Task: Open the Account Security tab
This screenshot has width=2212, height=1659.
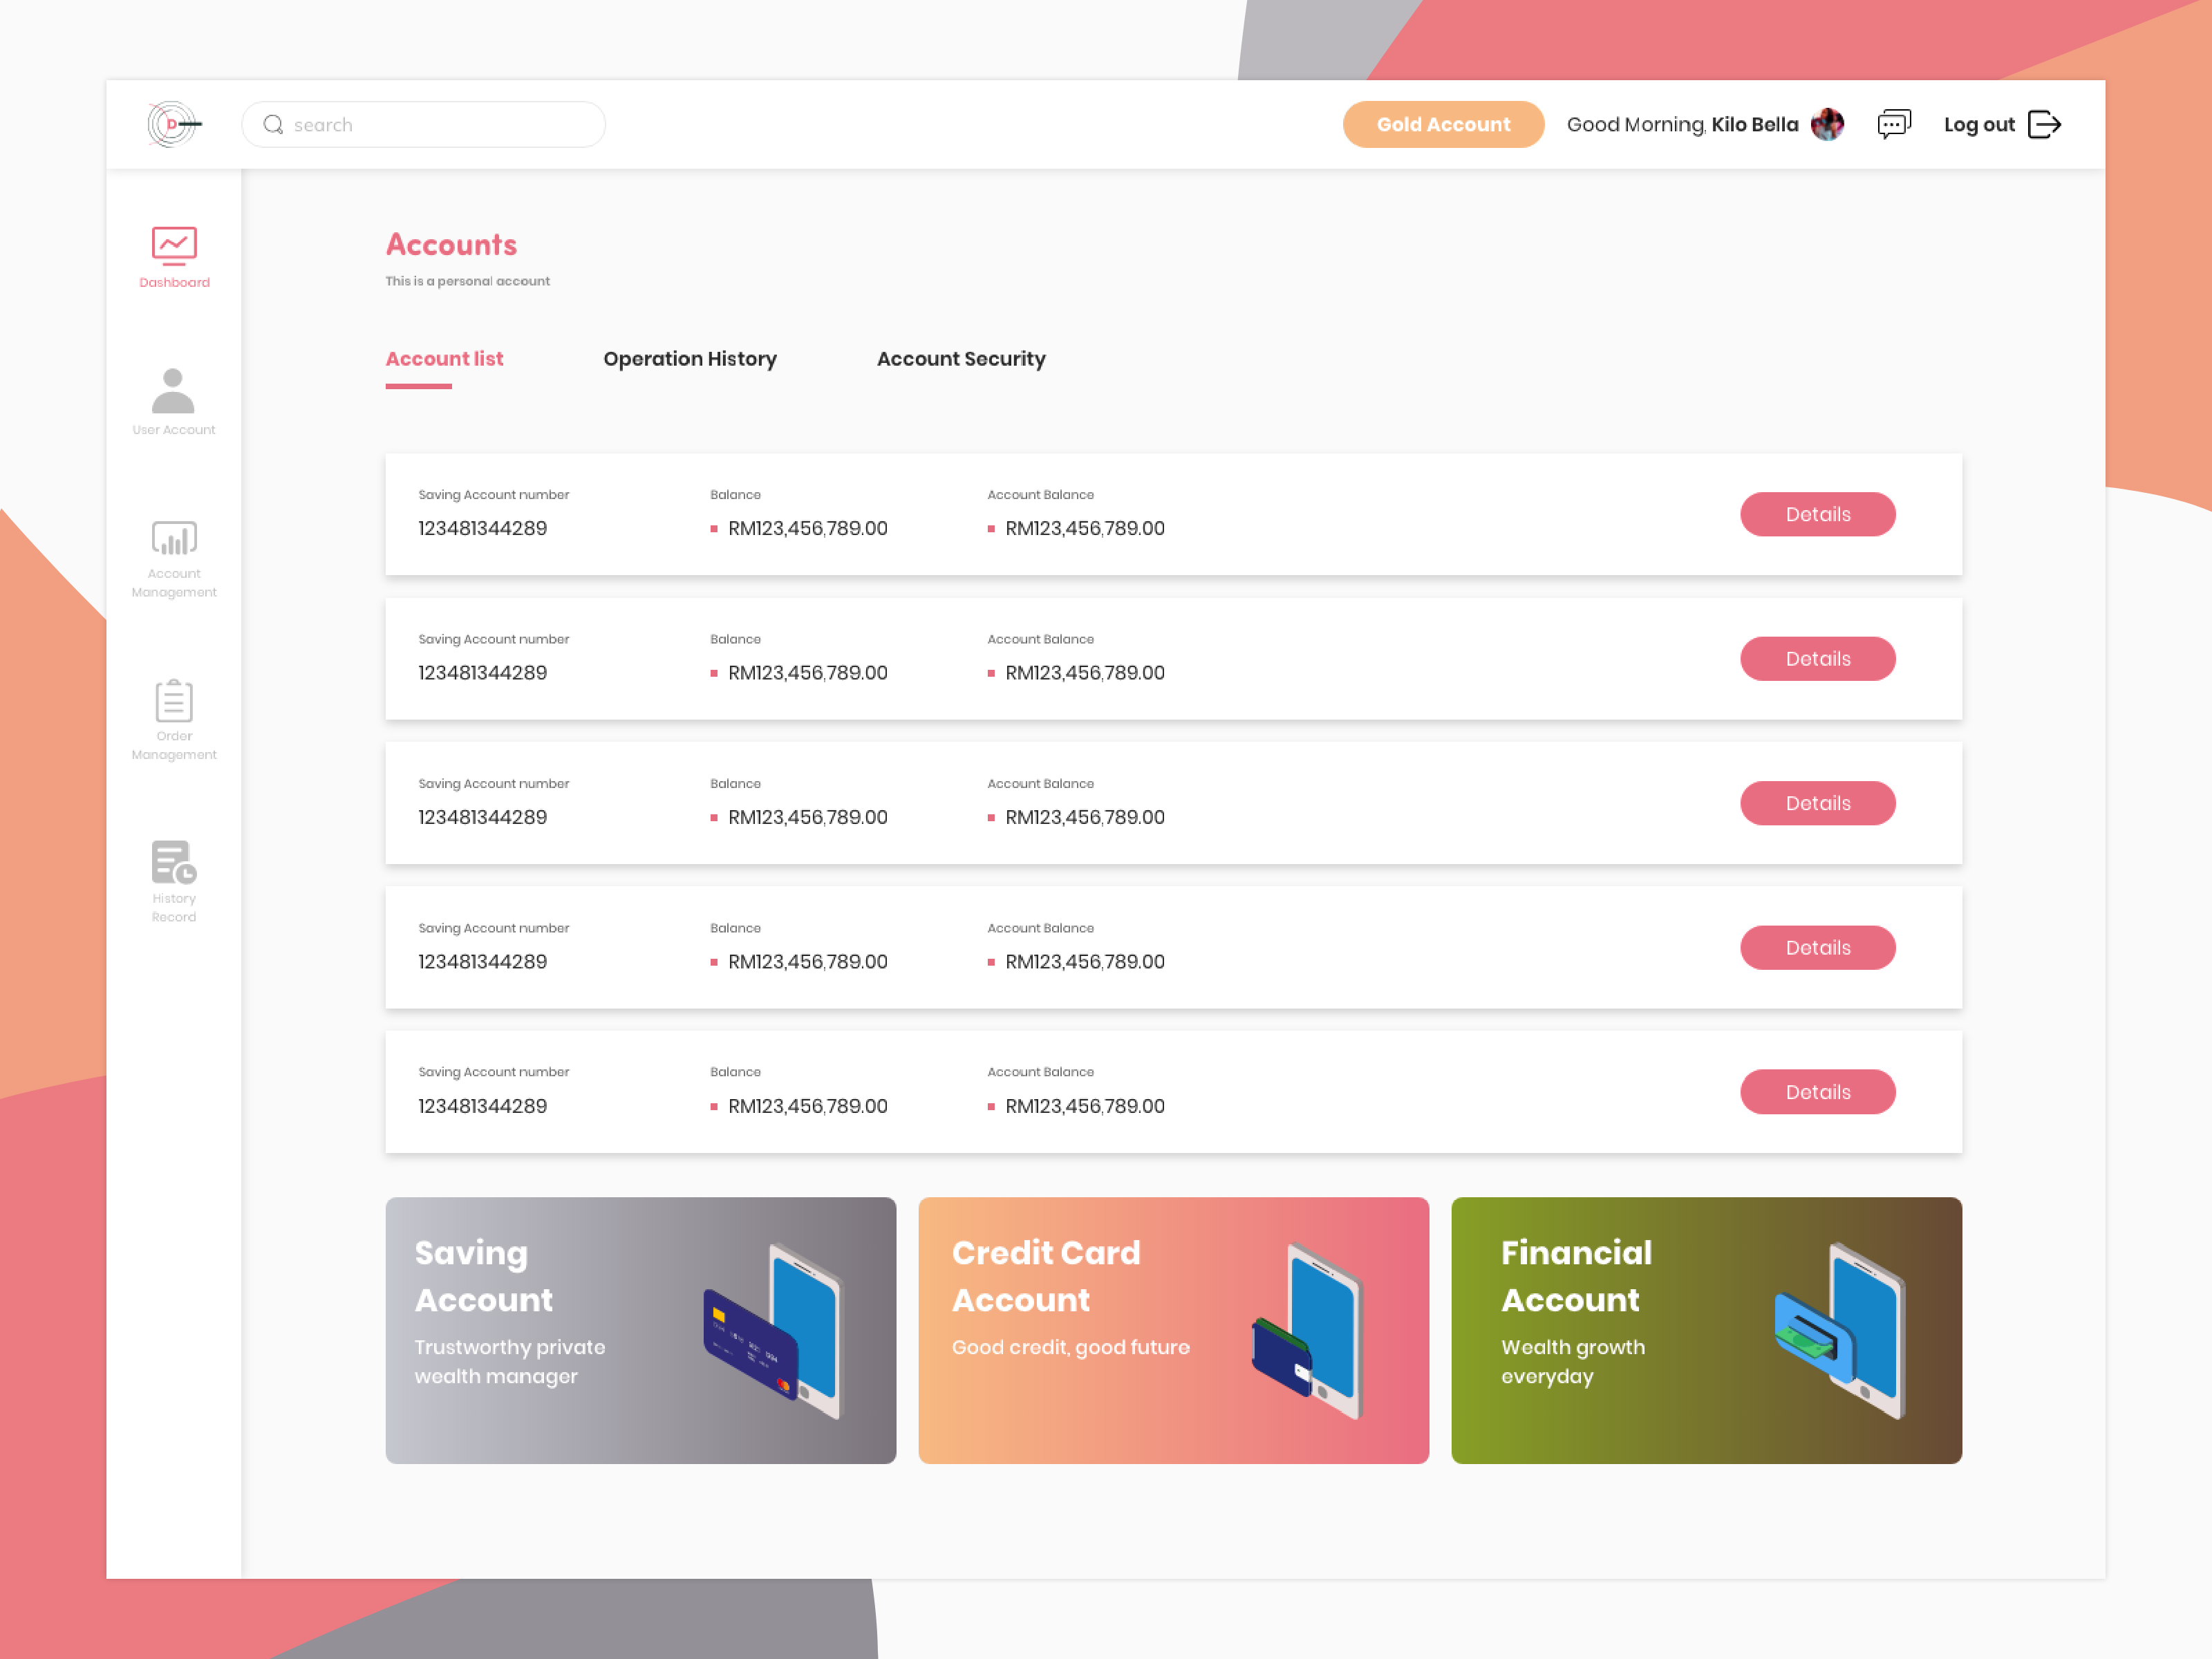Action: [x=961, y=359]
